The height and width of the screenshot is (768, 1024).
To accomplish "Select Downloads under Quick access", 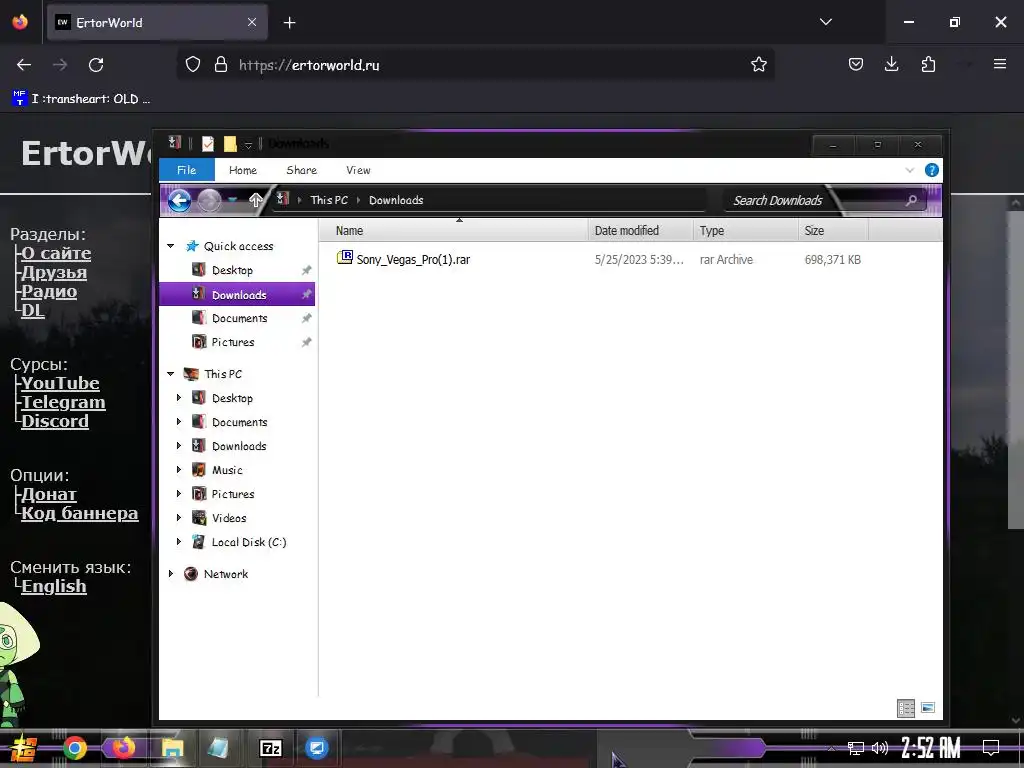I will pos(239,295).
